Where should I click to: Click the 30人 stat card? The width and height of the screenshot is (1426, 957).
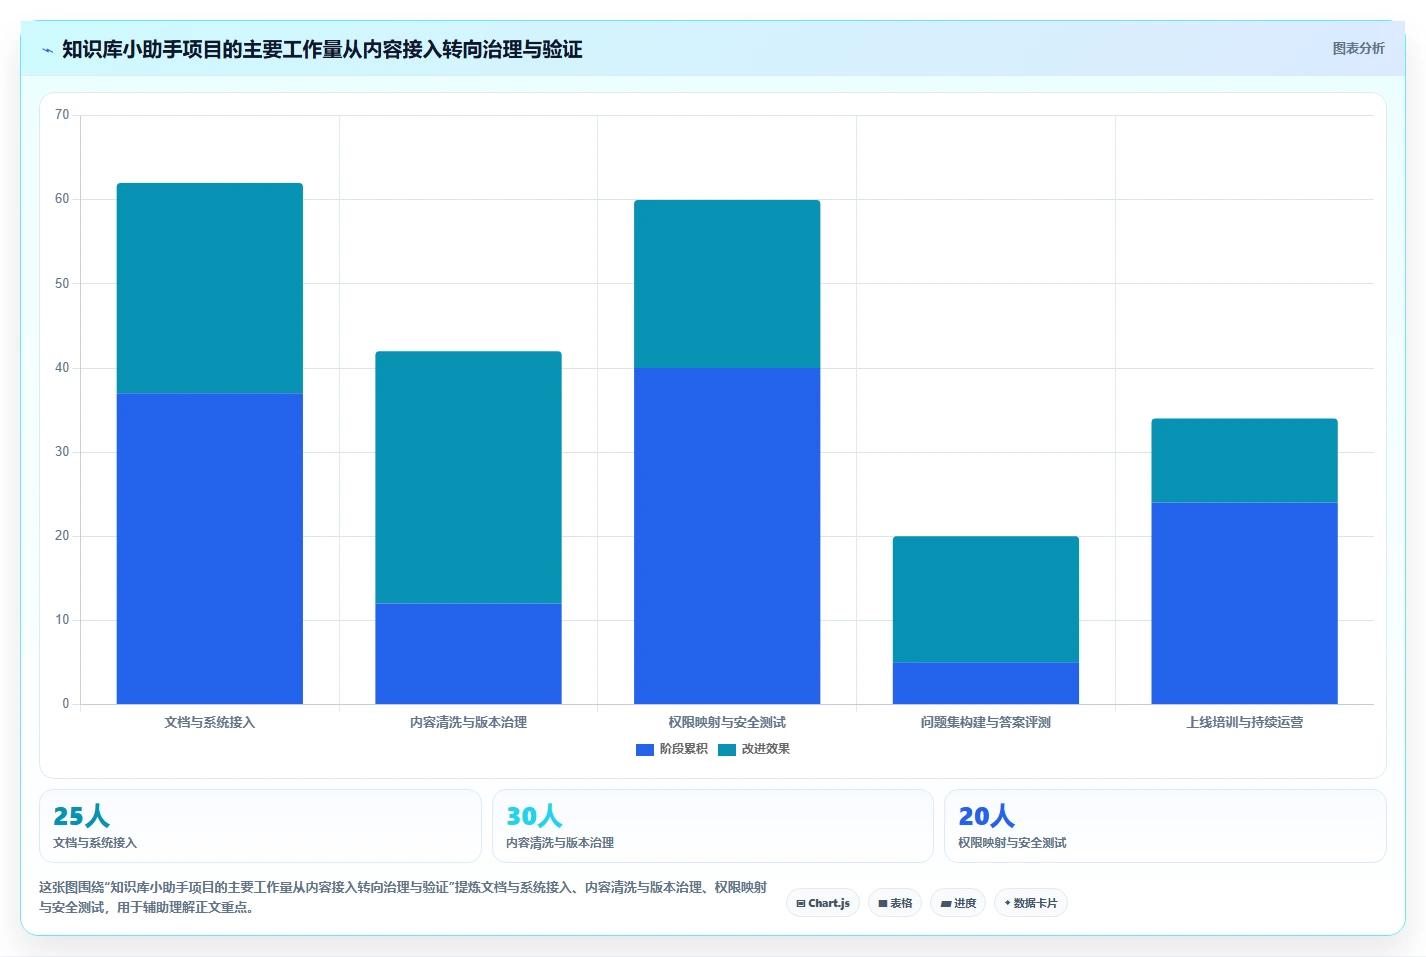713,826
